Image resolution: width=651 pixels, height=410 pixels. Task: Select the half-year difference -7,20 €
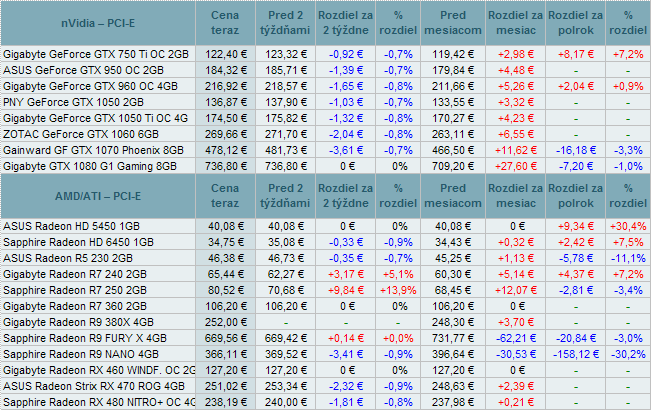[x=576, y=166]
